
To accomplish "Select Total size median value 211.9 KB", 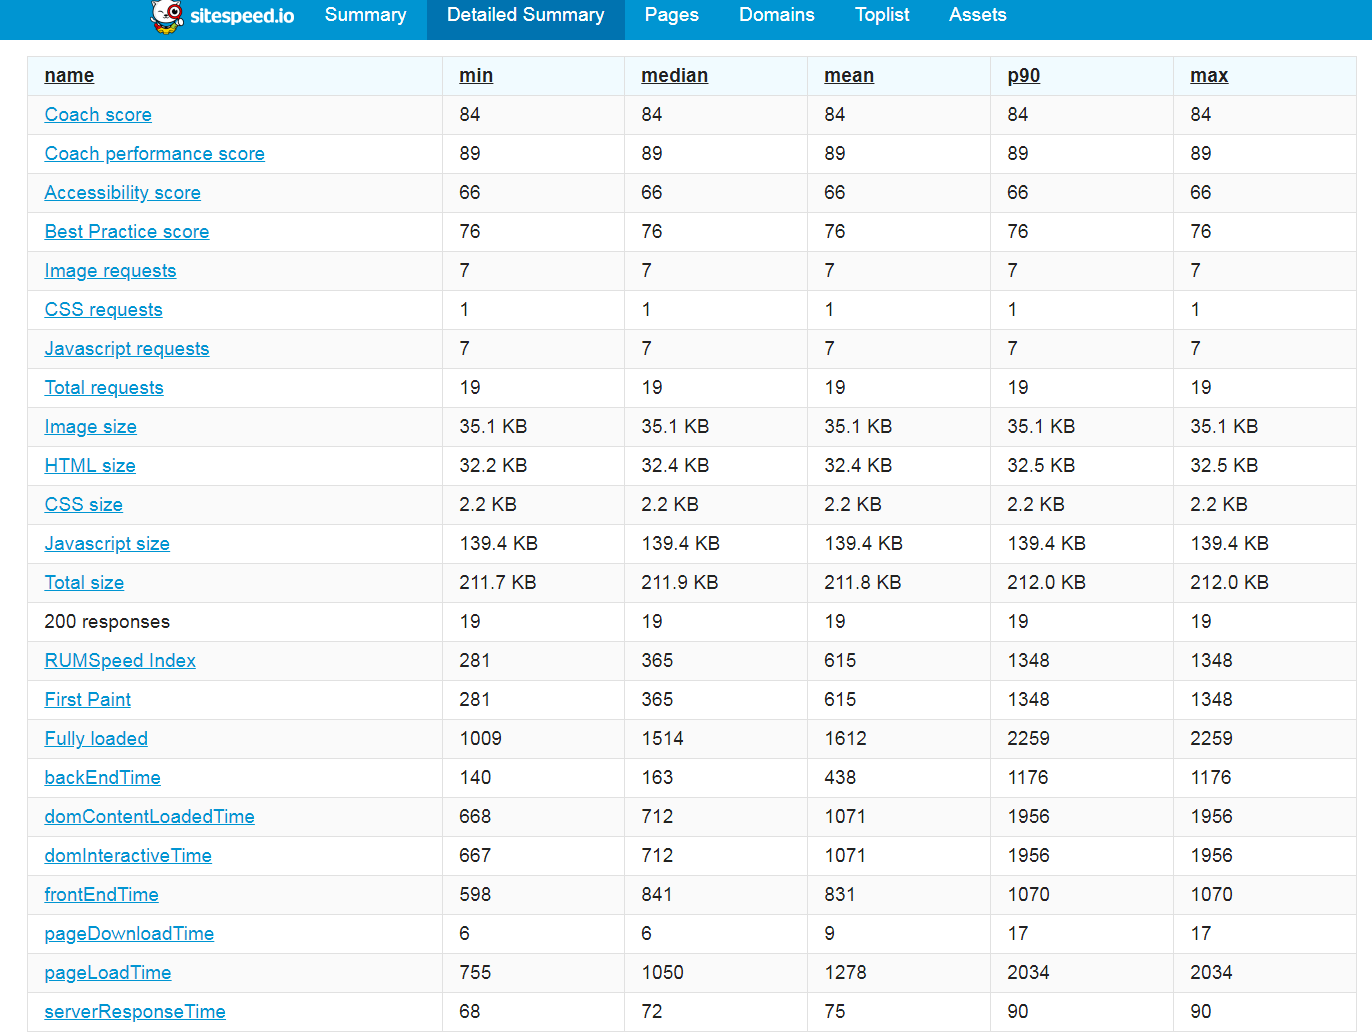I will pyautogui.click(x=680, y=583).
